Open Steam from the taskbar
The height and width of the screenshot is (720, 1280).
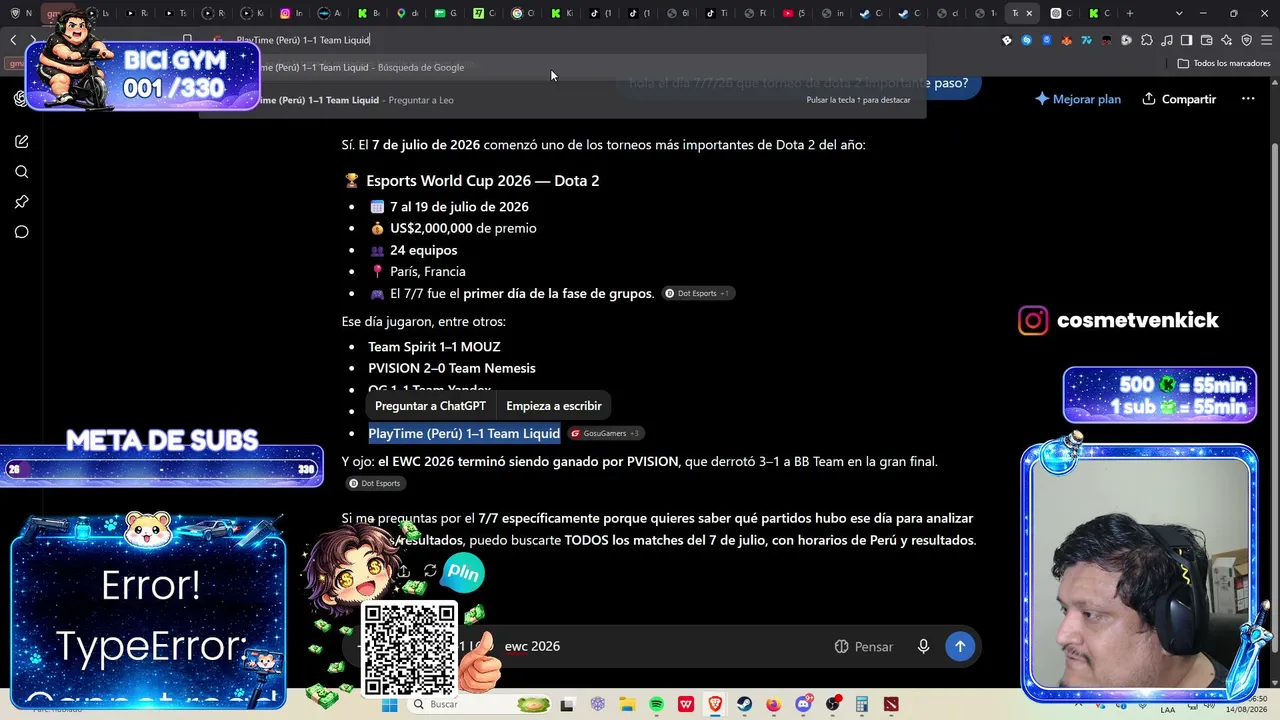click(x=745, y=705)
